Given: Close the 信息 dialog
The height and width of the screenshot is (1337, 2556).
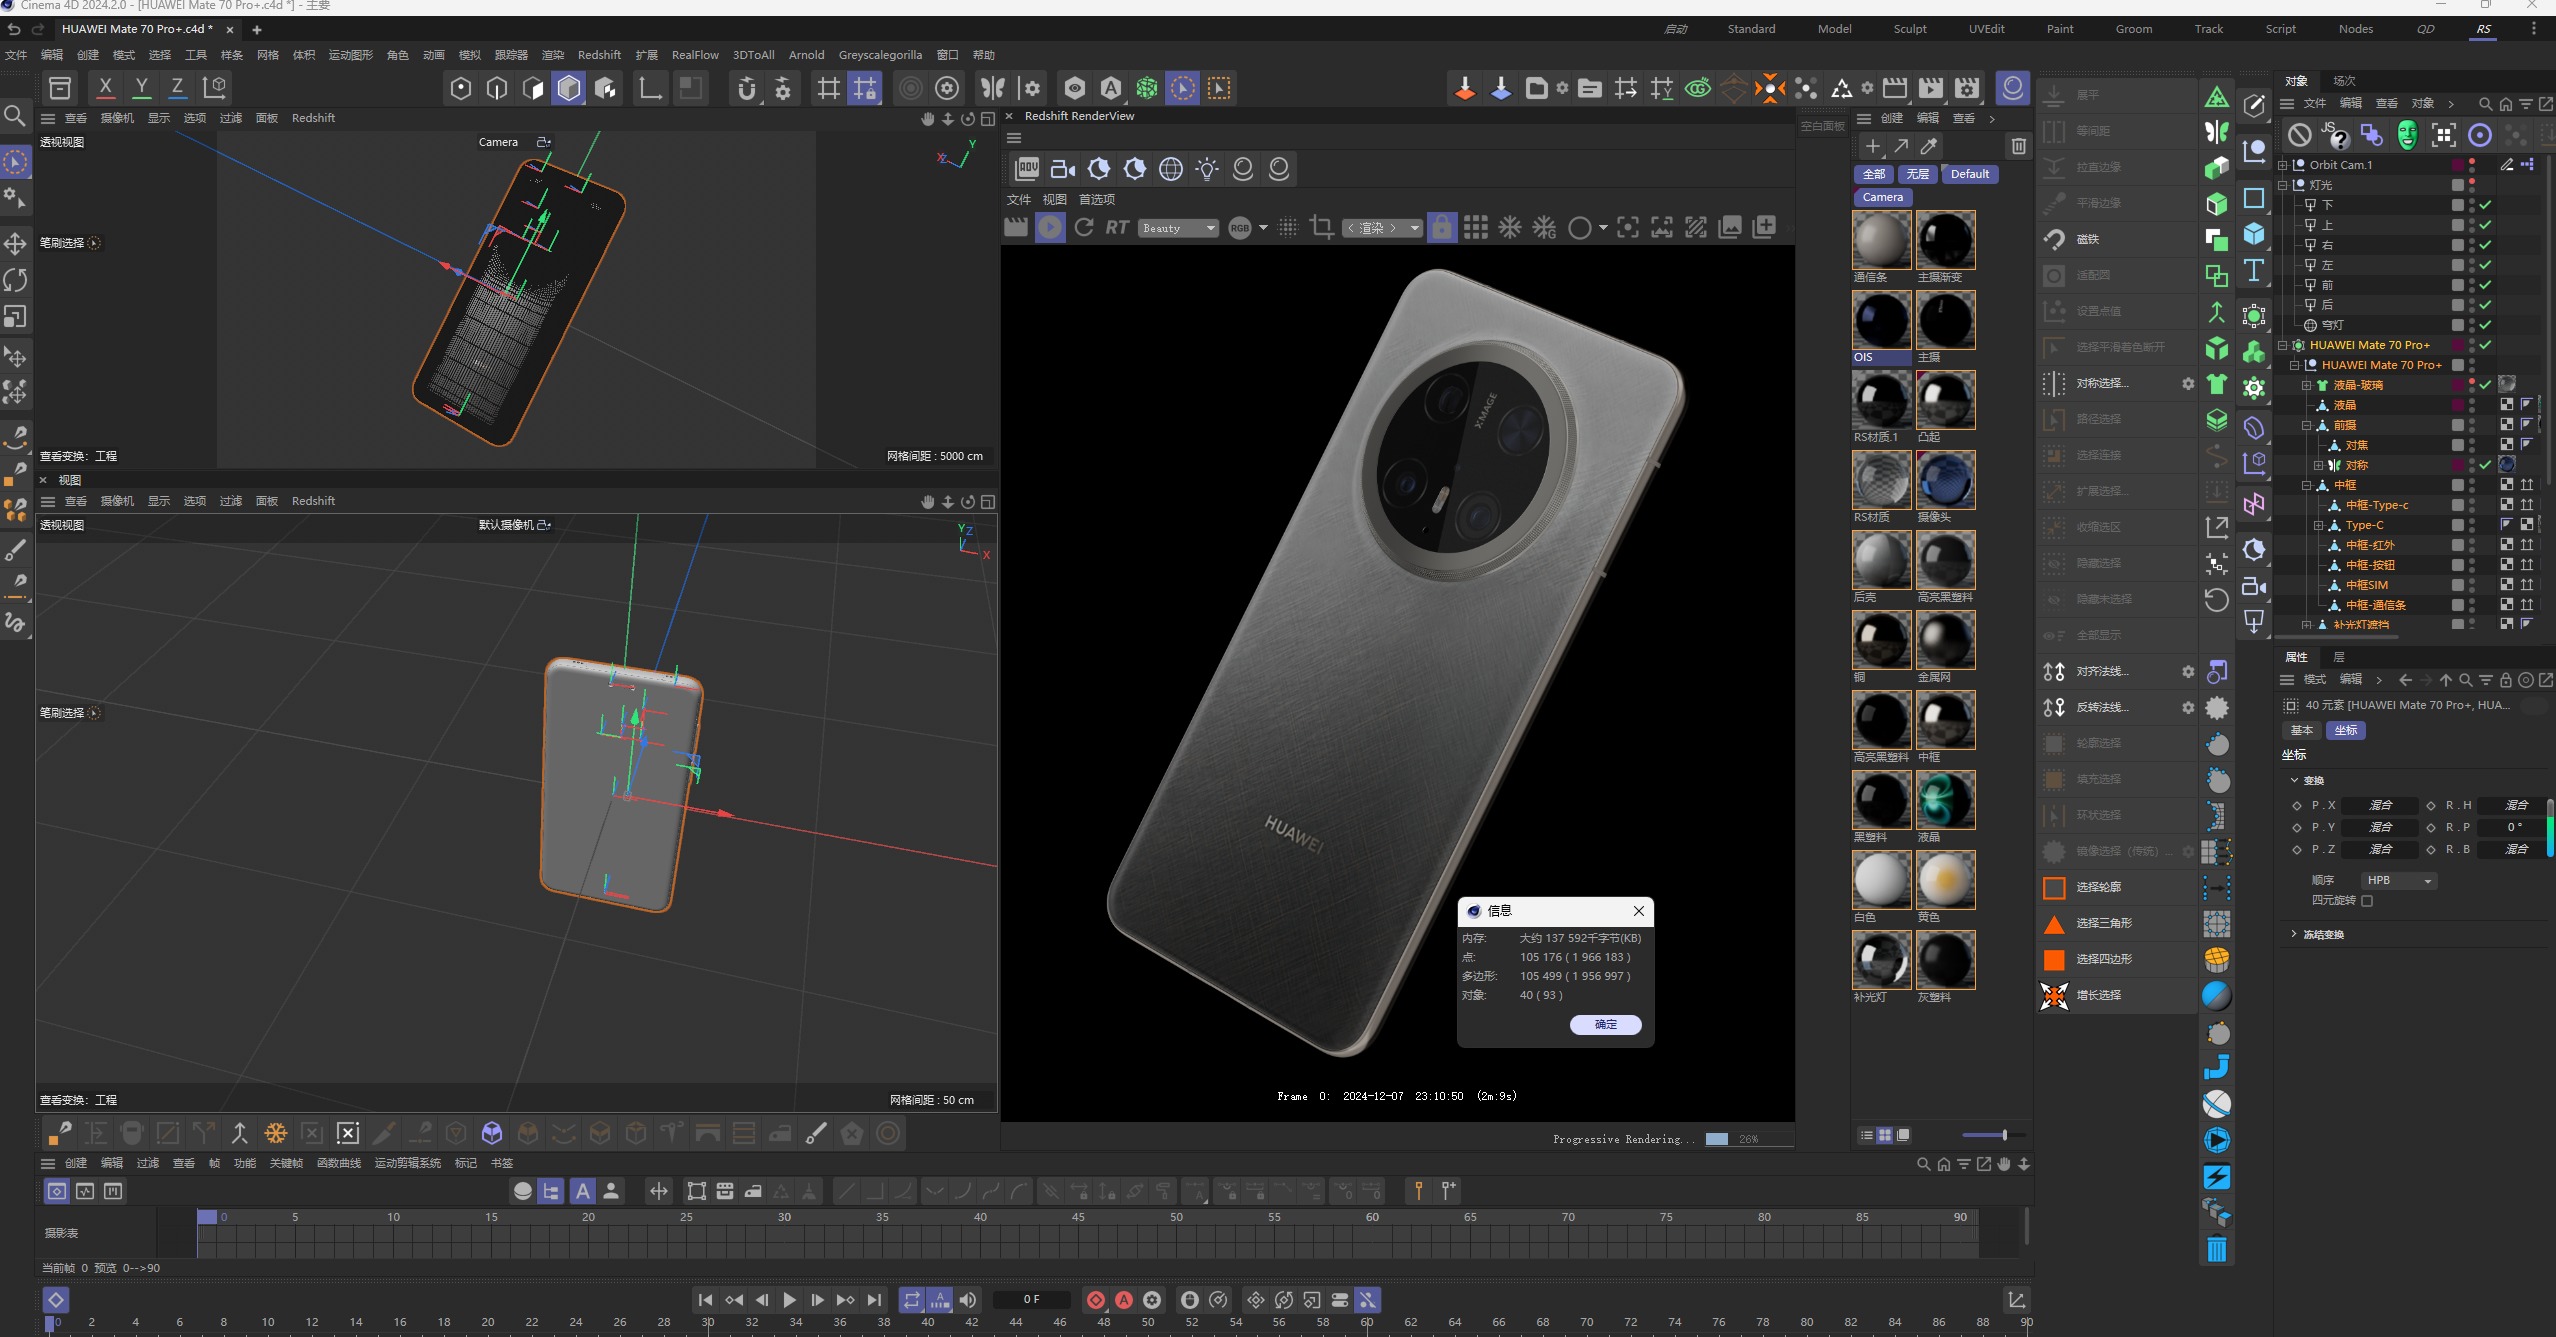Looking at the screenshot, I should click(1638, 911).
